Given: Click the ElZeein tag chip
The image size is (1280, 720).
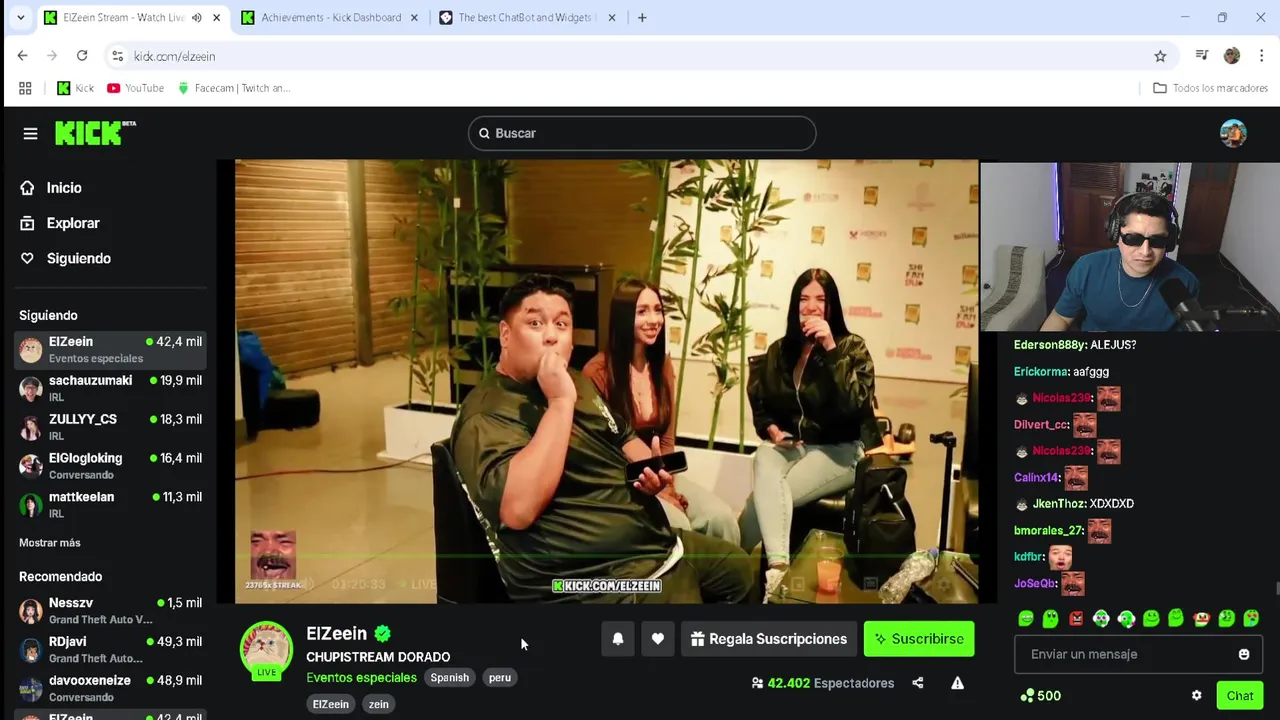Looking at the screenshot, I should [x=331, y=704].
